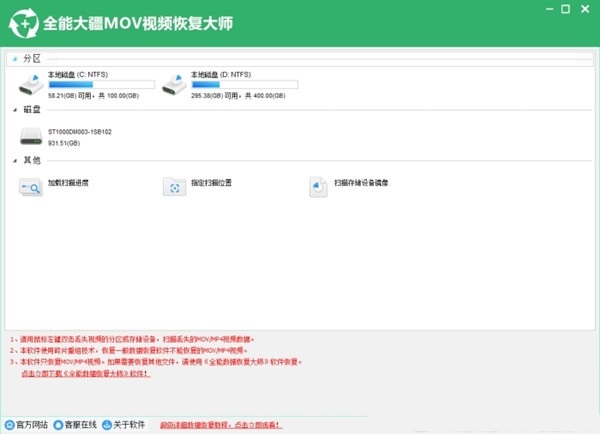Click the specify scan location folder icon

[x=174, y=186]
